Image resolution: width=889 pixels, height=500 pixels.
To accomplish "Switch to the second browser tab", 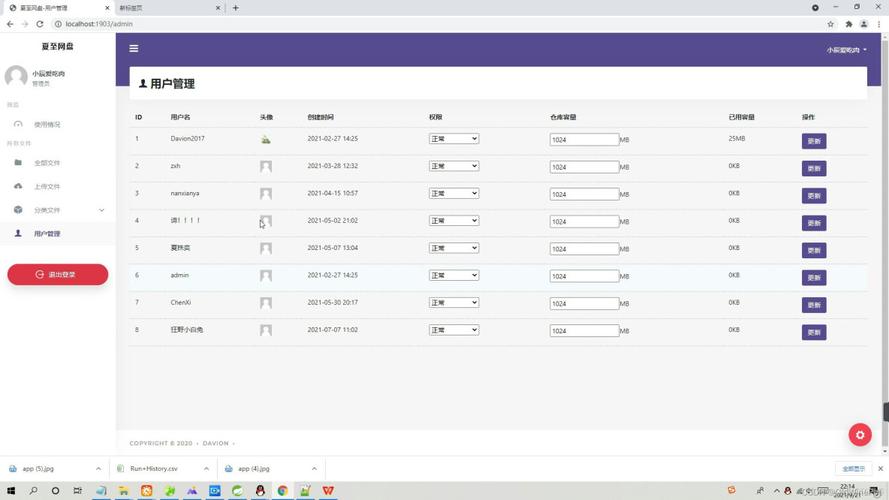I will [x=168, y=8].
